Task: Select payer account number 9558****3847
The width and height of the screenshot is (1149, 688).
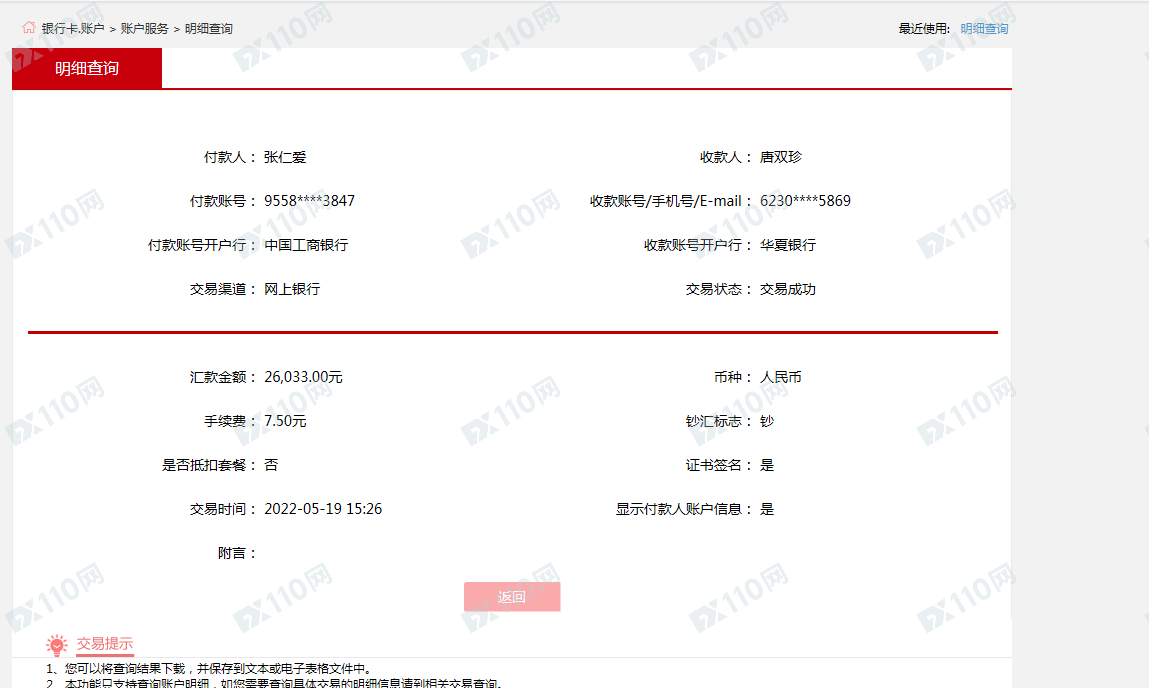Action: (x=309, y=201)
